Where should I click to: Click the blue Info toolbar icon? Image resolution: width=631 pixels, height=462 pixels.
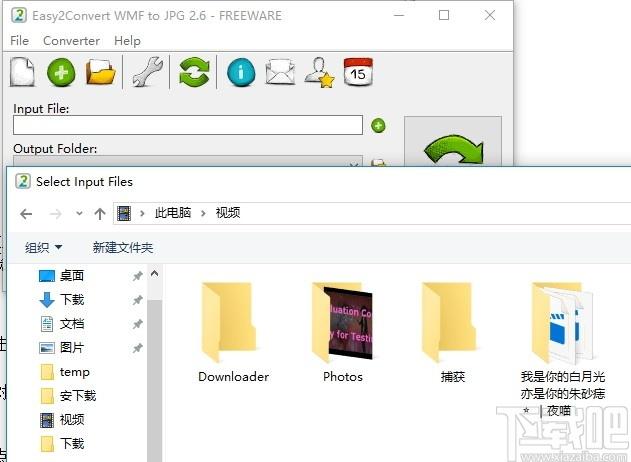point(241,73)
